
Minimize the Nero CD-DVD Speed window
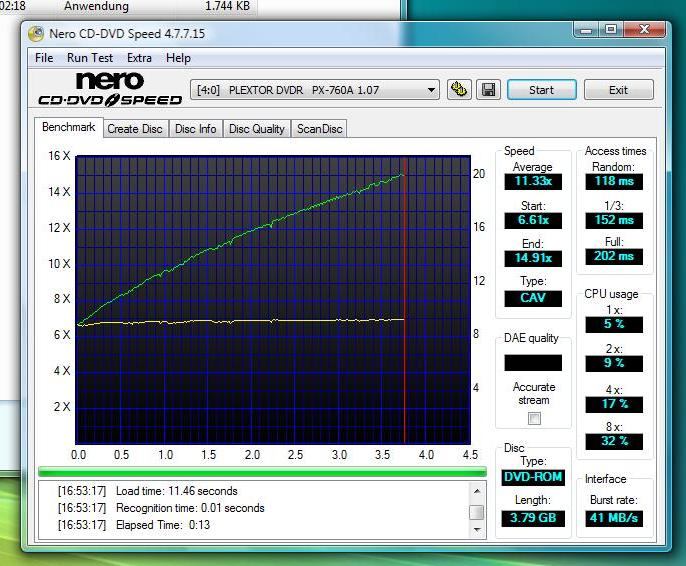click(586, 30)
